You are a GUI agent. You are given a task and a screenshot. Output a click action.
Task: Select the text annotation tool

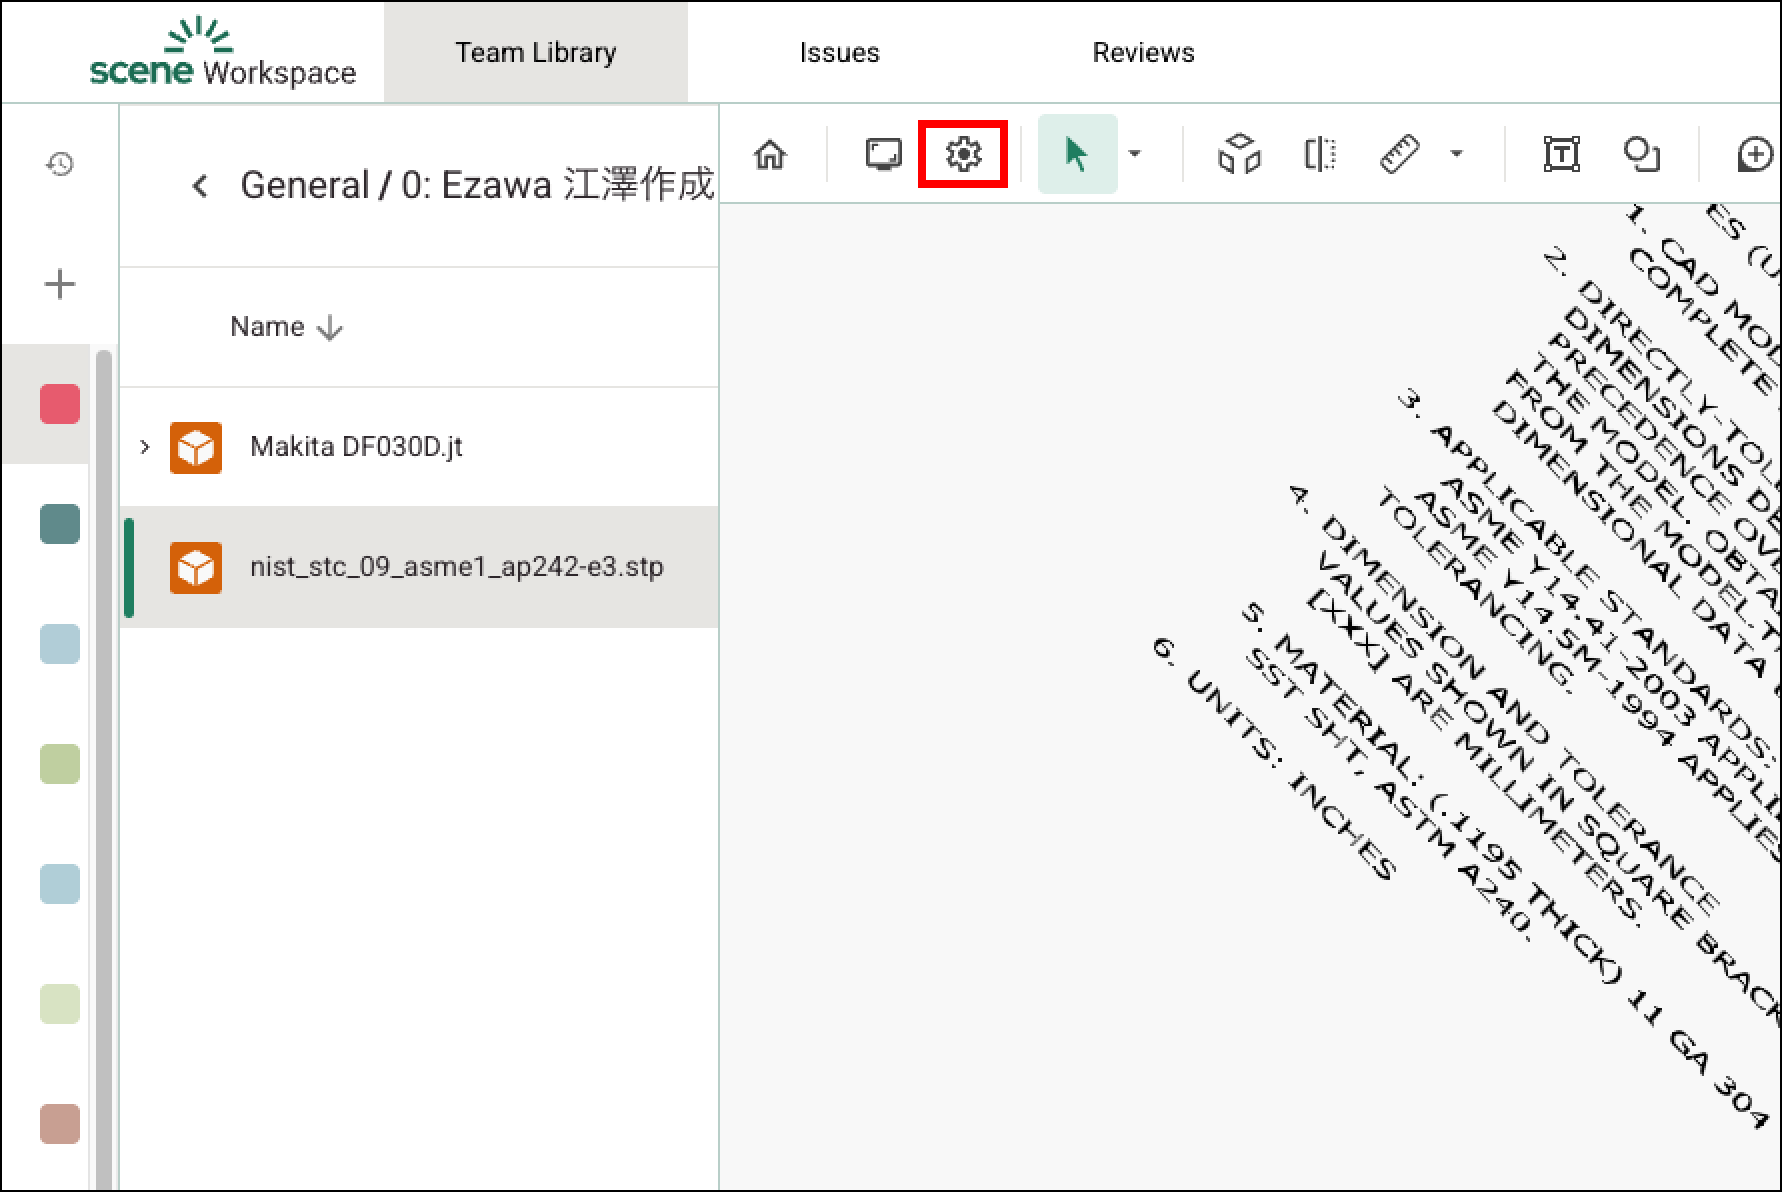tap(1561, 155)
